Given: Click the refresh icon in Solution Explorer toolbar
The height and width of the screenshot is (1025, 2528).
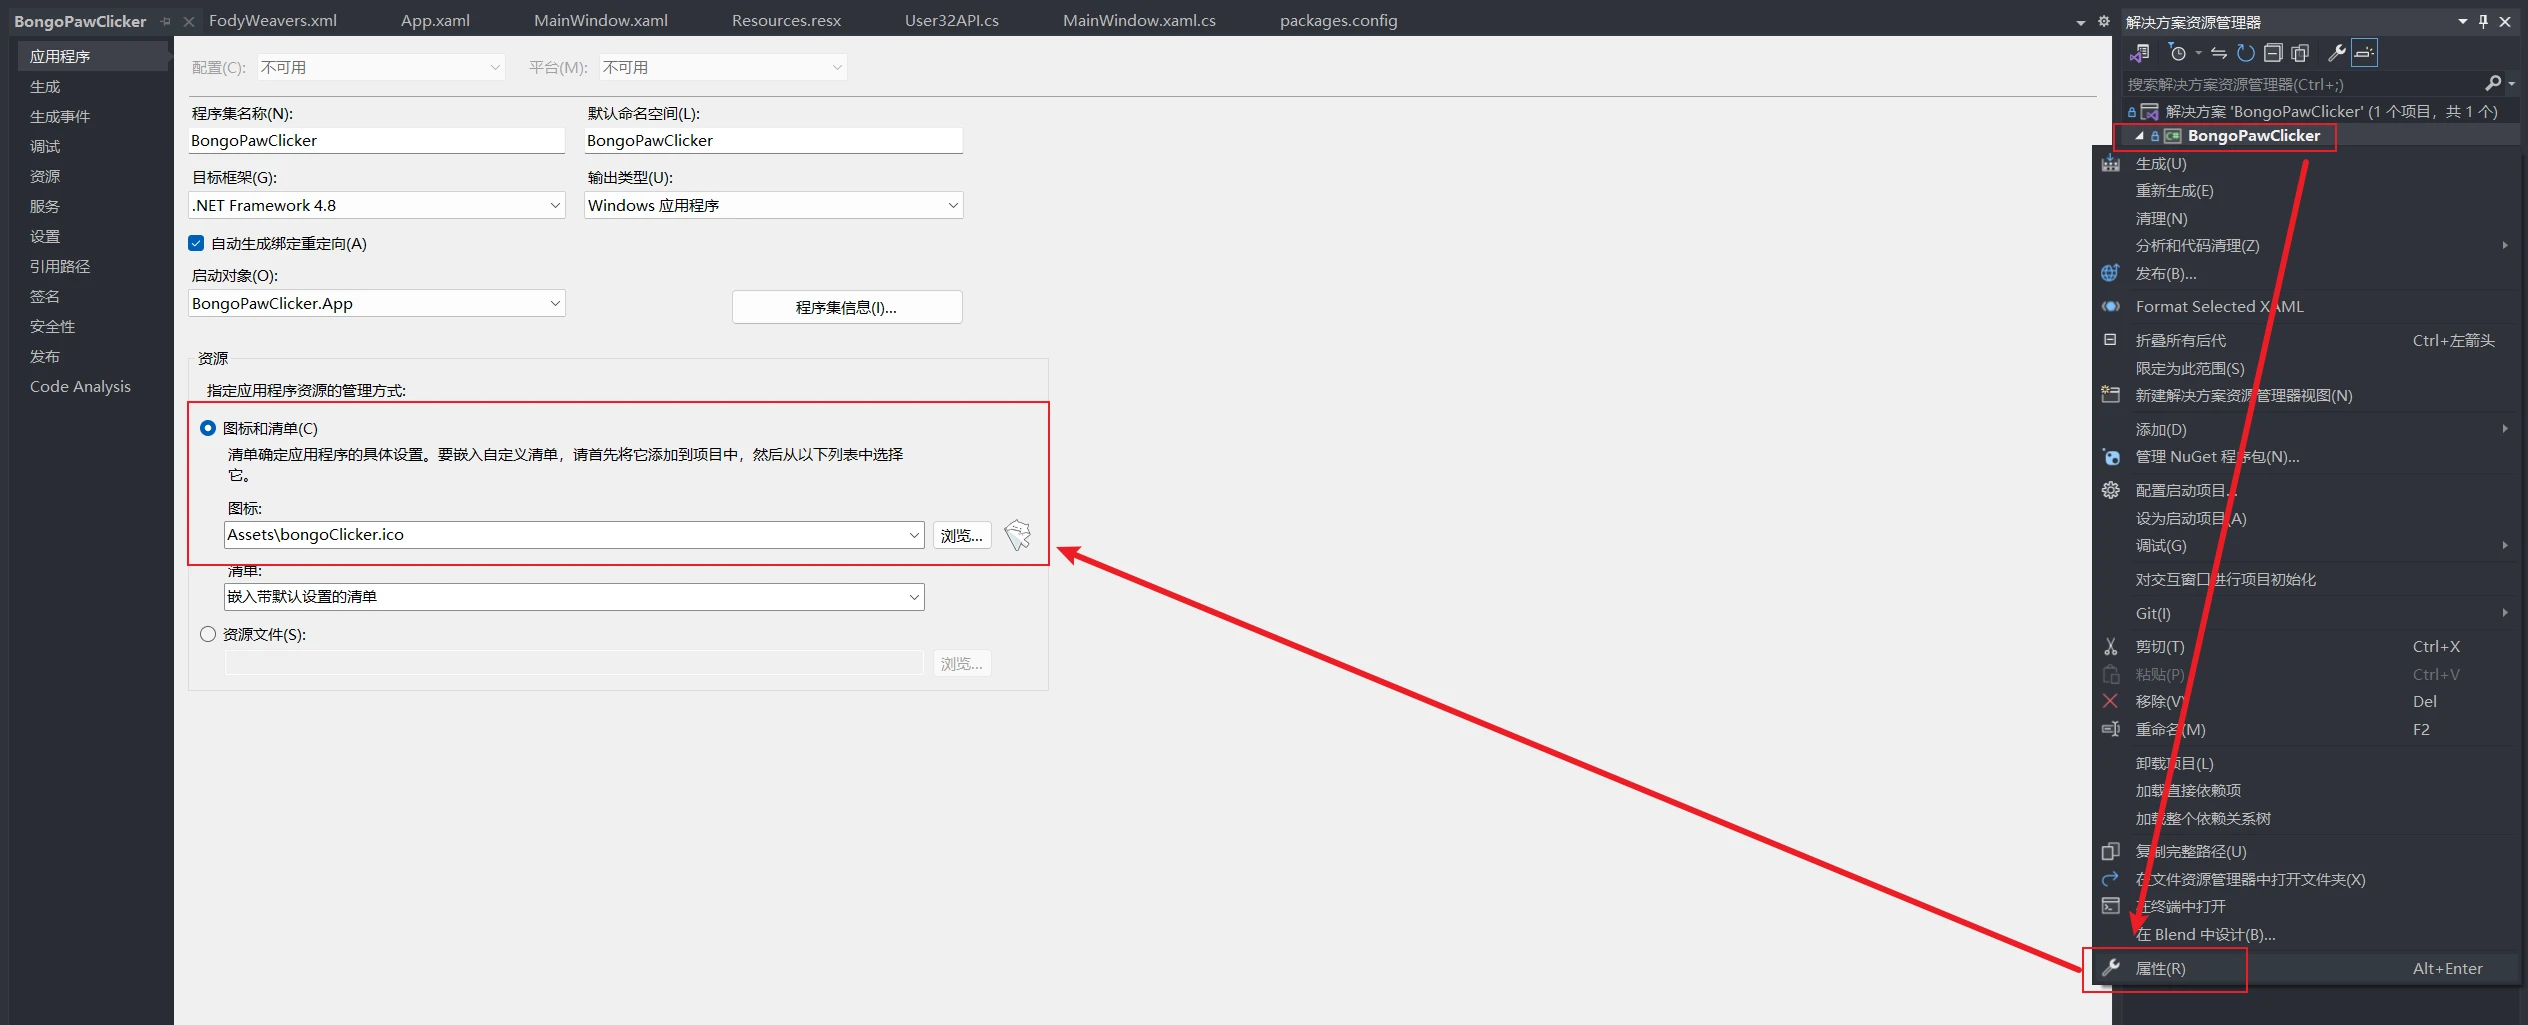Looking at the screenshot, I should pos(2246,53).
